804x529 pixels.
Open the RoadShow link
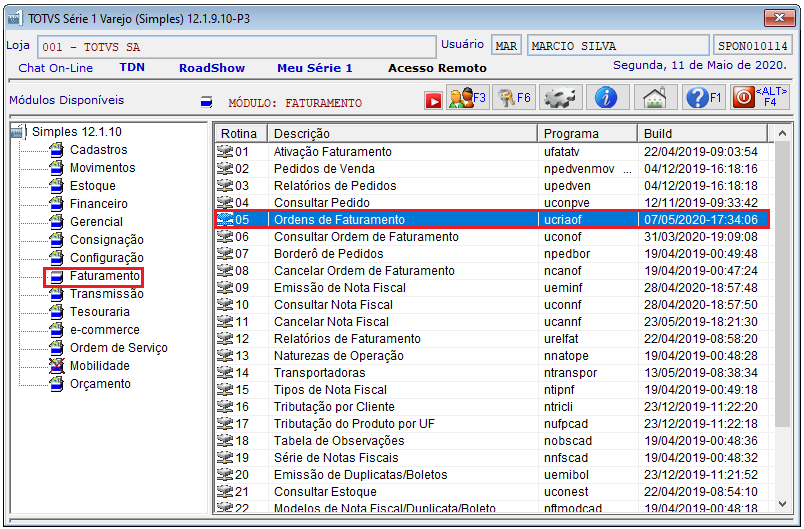212,68
